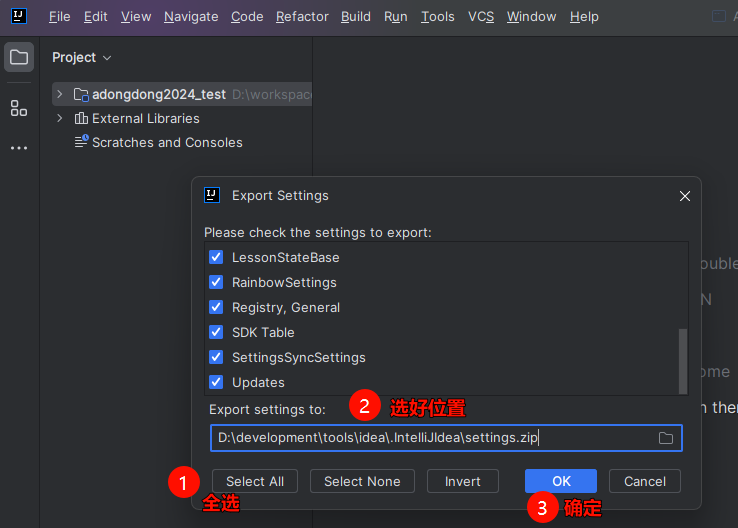Viewport: 738px width, 528px height.
Task: Click the IntelliJ IDEA logo in menu bar
Action: 19,16
